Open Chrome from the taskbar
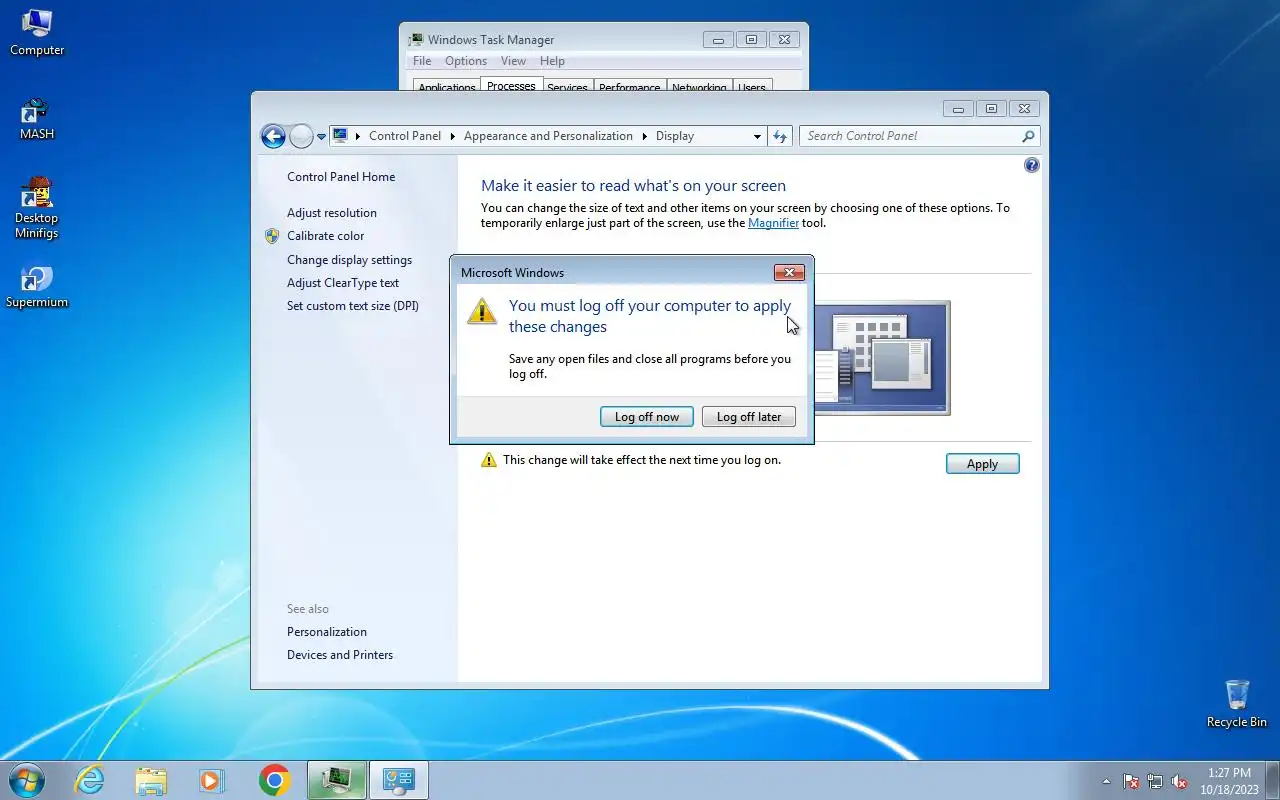Screen dimensions: 1280x800 (274, 780)
